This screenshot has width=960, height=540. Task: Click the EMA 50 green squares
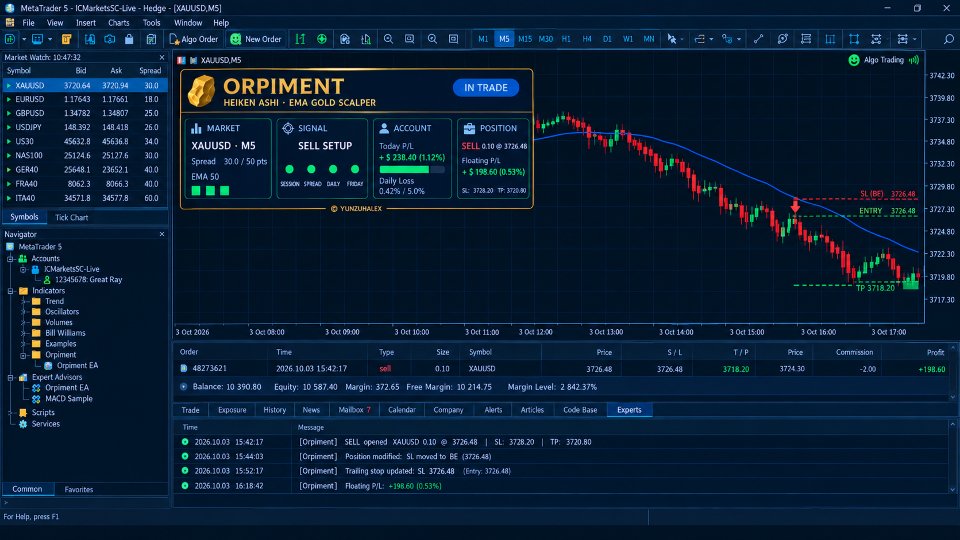(x=210, y=190)
